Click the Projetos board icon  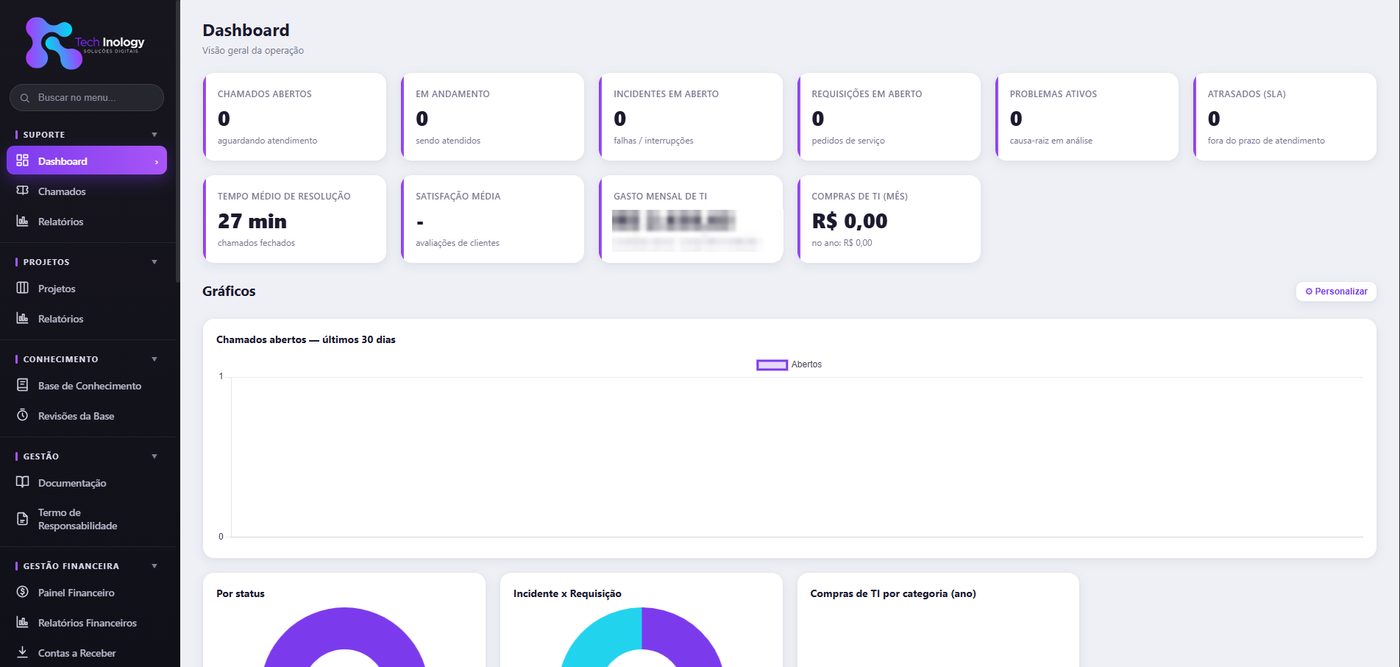[23, 288]
